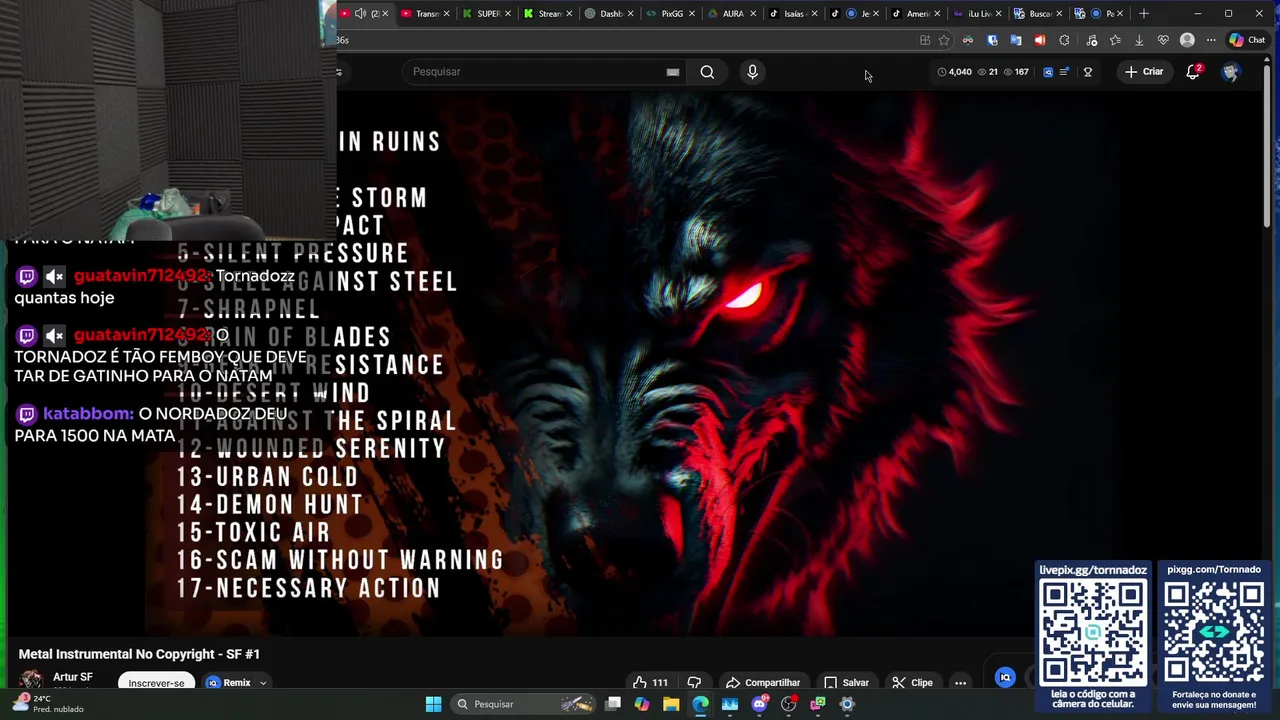Viewport: 1280px width, 720px height.
Task: Open browser downloads arrow icon
Action: pyautogui.click(x=1139, y=40)
